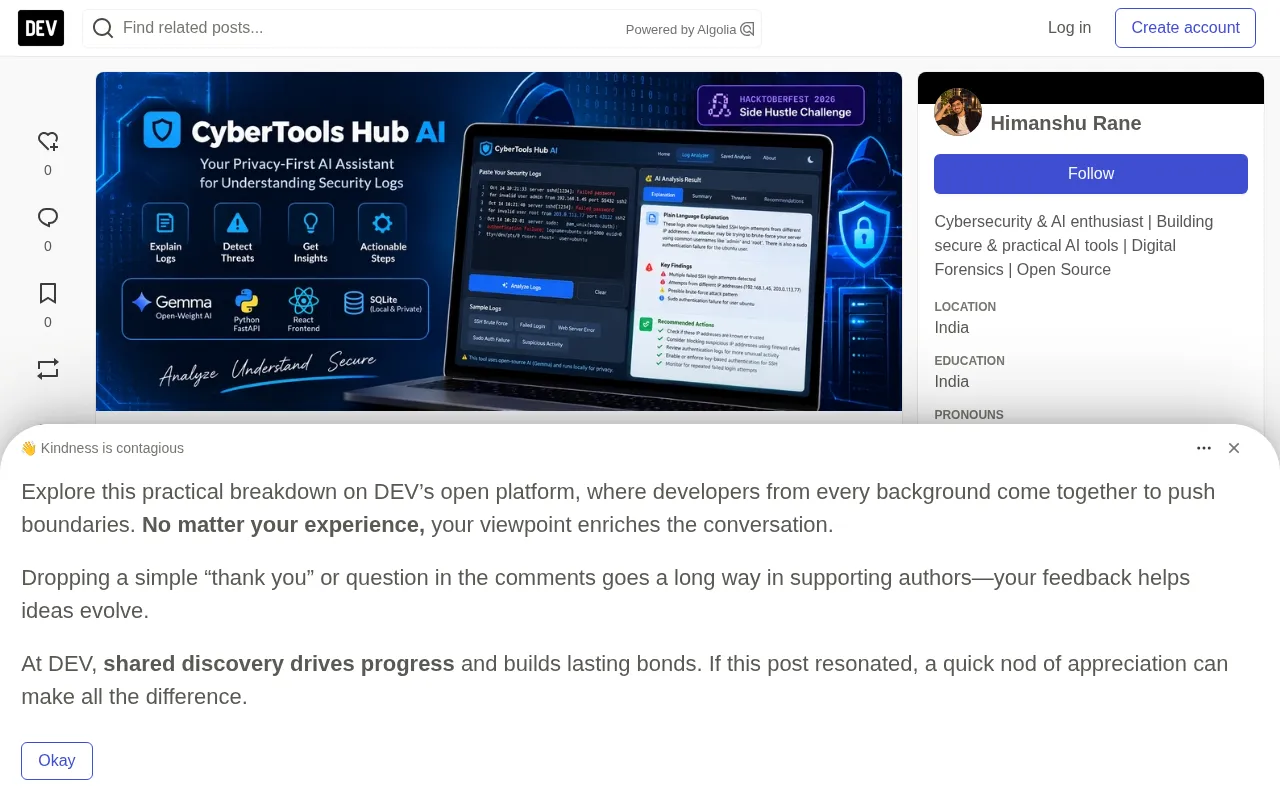The height and width of the screenshot is (800, 1280).
Task: Add a heart reaction to the post
Action: point(48,141)
